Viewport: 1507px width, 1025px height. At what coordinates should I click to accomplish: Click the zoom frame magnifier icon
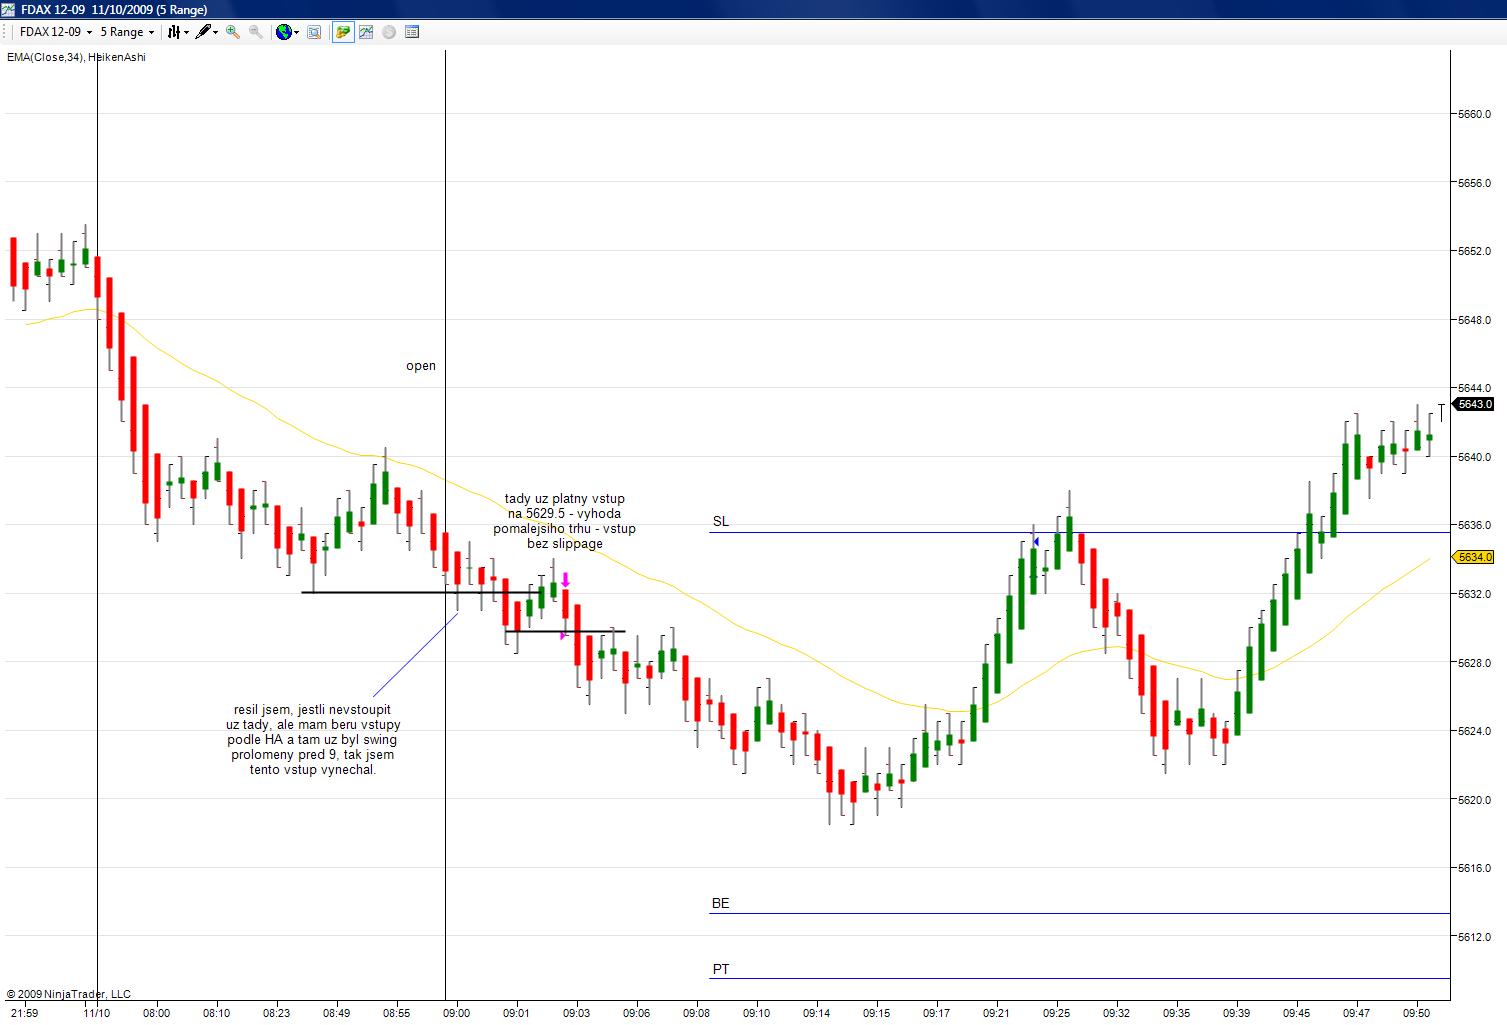coord(314,32)
